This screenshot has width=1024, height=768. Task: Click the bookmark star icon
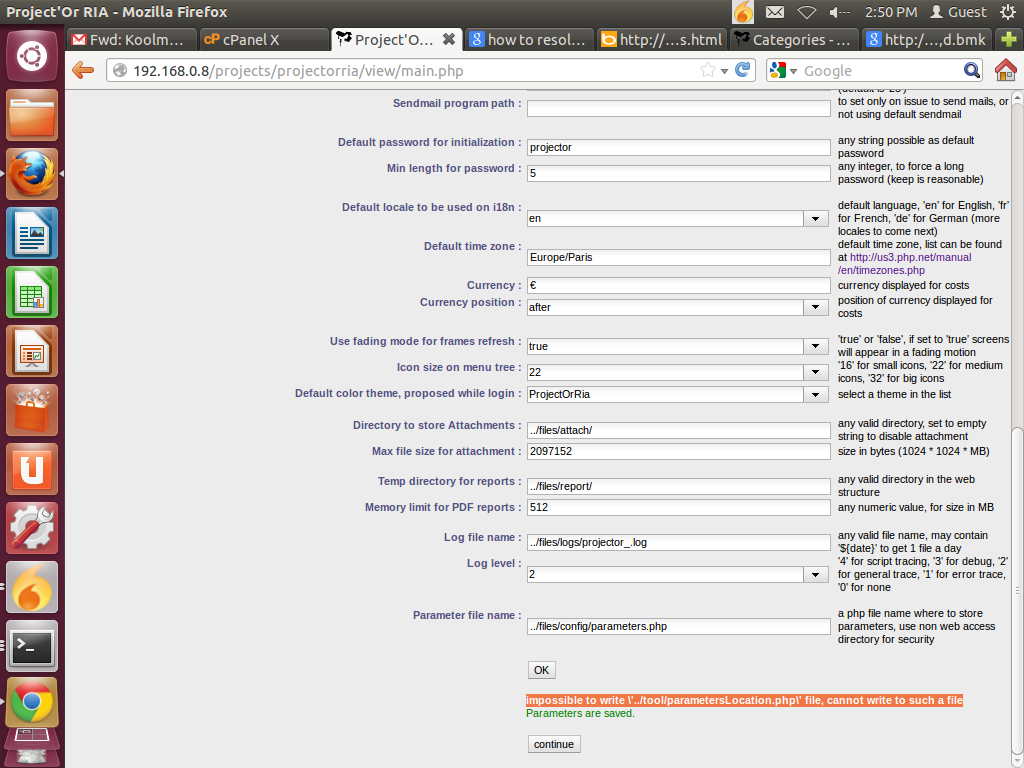tap(709, 70)
